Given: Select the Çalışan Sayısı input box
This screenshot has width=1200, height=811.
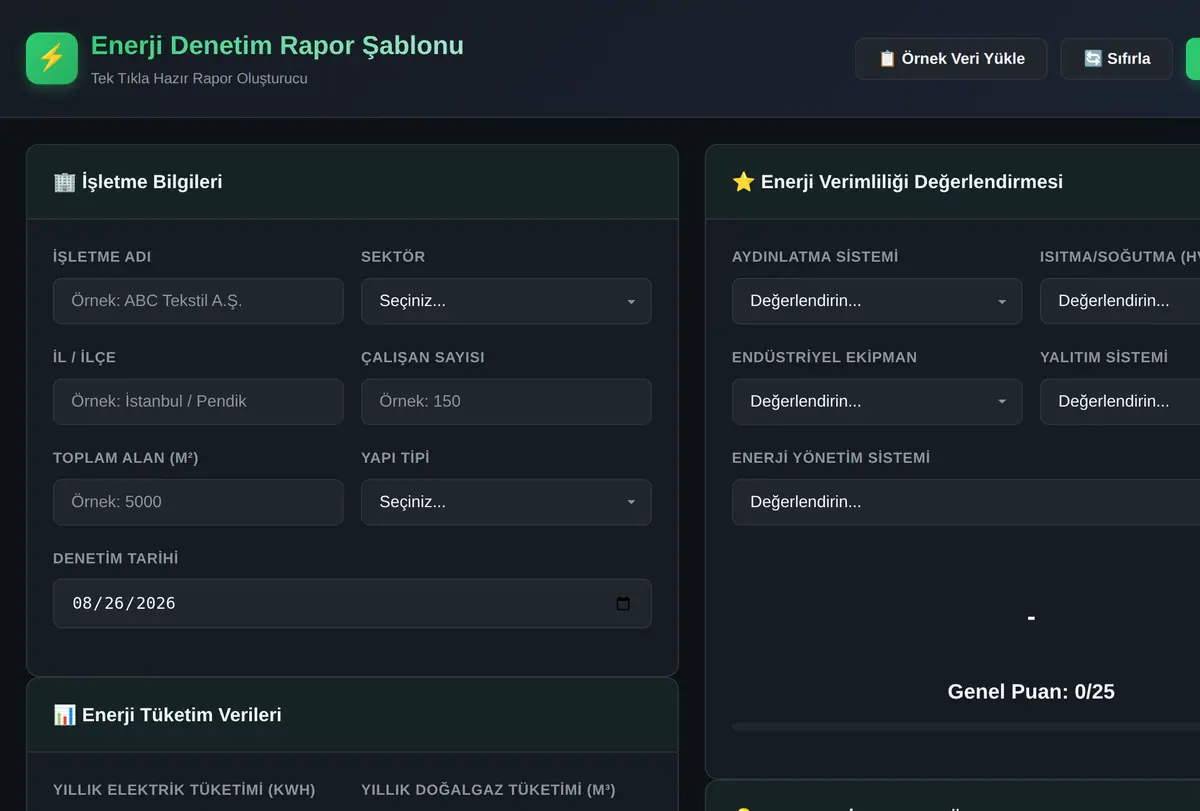Looking at the screenshot, I should pyautogui.click(x=506, y=401).
